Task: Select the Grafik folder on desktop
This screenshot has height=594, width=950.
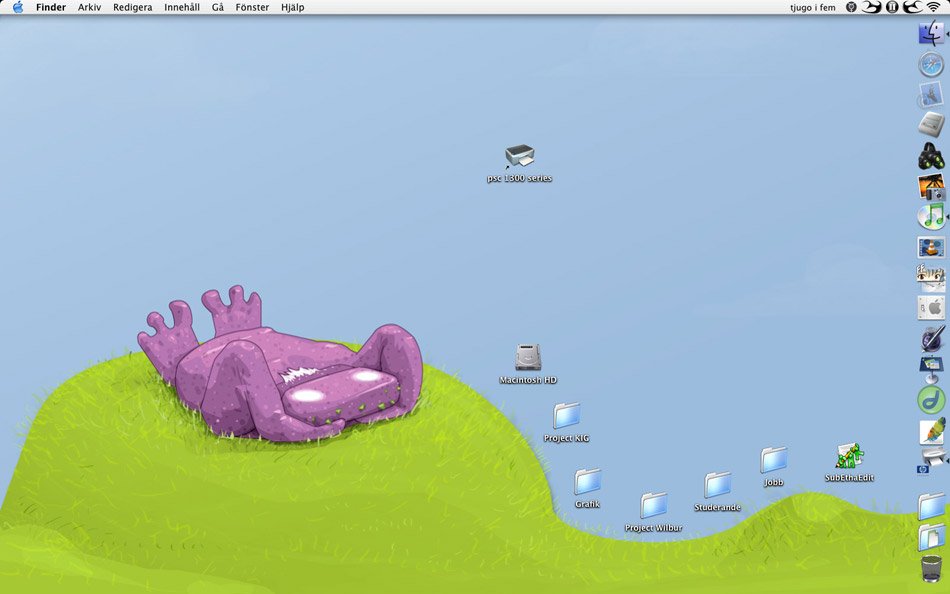Action: point(587,482)
